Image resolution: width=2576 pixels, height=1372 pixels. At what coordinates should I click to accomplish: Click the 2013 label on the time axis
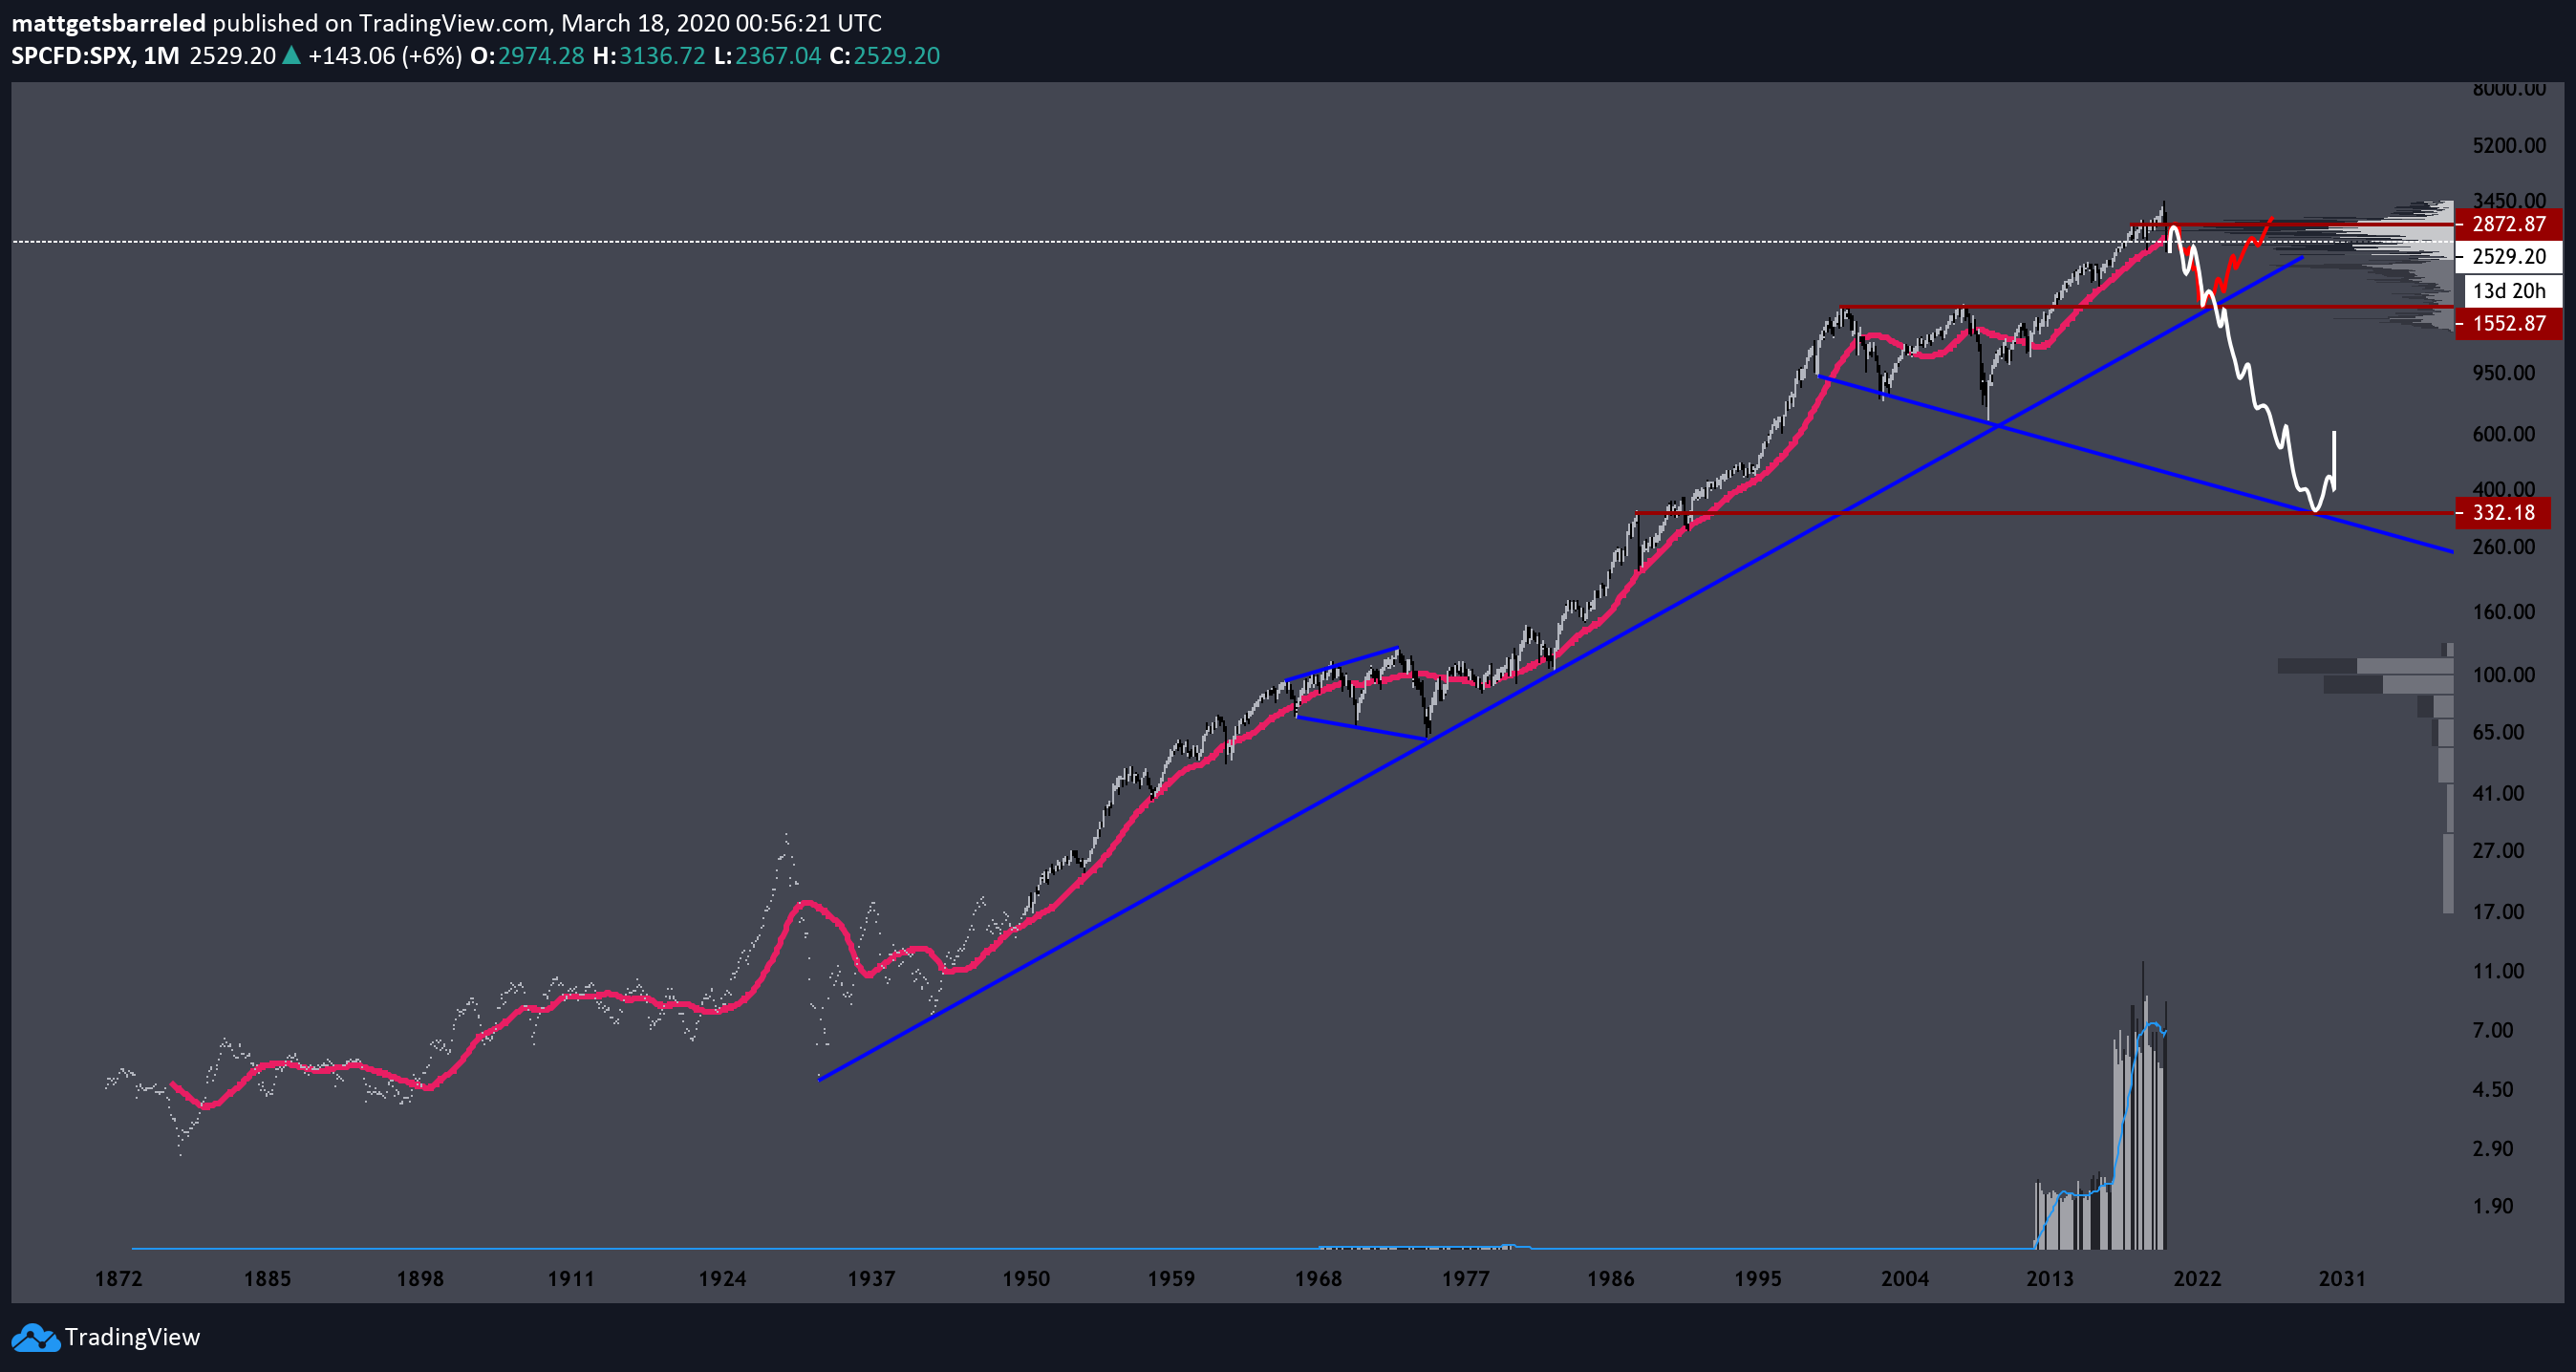tap(2050, 1278)
